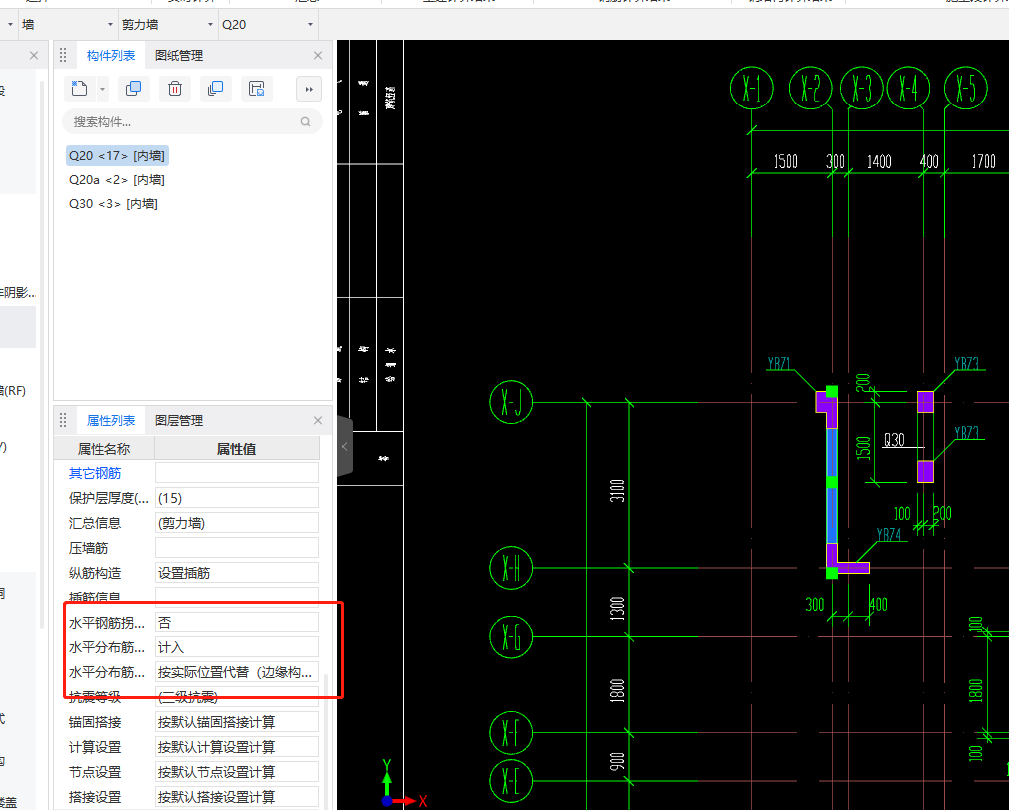Image resolution: width=1009 pixels, height=810 pixels.
Task: Close the left navigation panel
Action: tap(34, 56)
